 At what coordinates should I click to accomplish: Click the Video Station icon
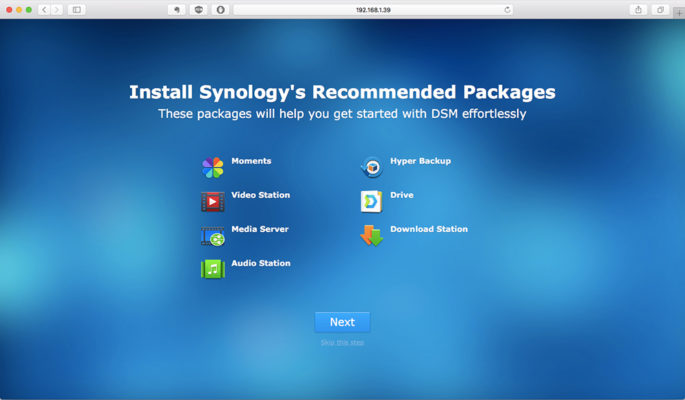click(213, 201)
